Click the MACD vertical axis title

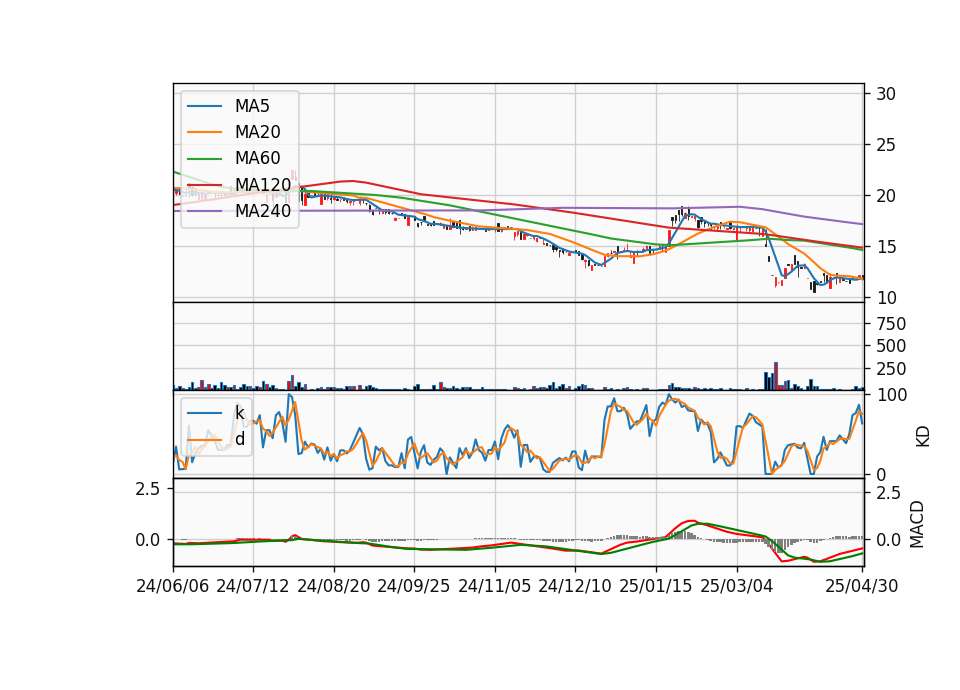[x=917, y=524]
